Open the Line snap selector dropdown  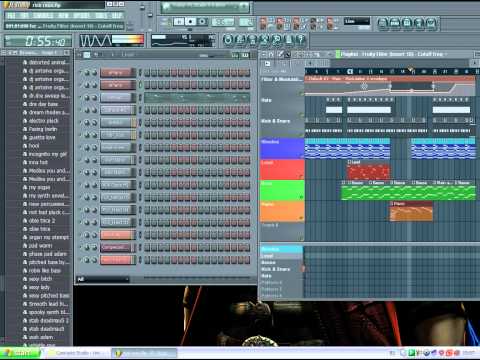pyautogui.click(x=357, y=21)
